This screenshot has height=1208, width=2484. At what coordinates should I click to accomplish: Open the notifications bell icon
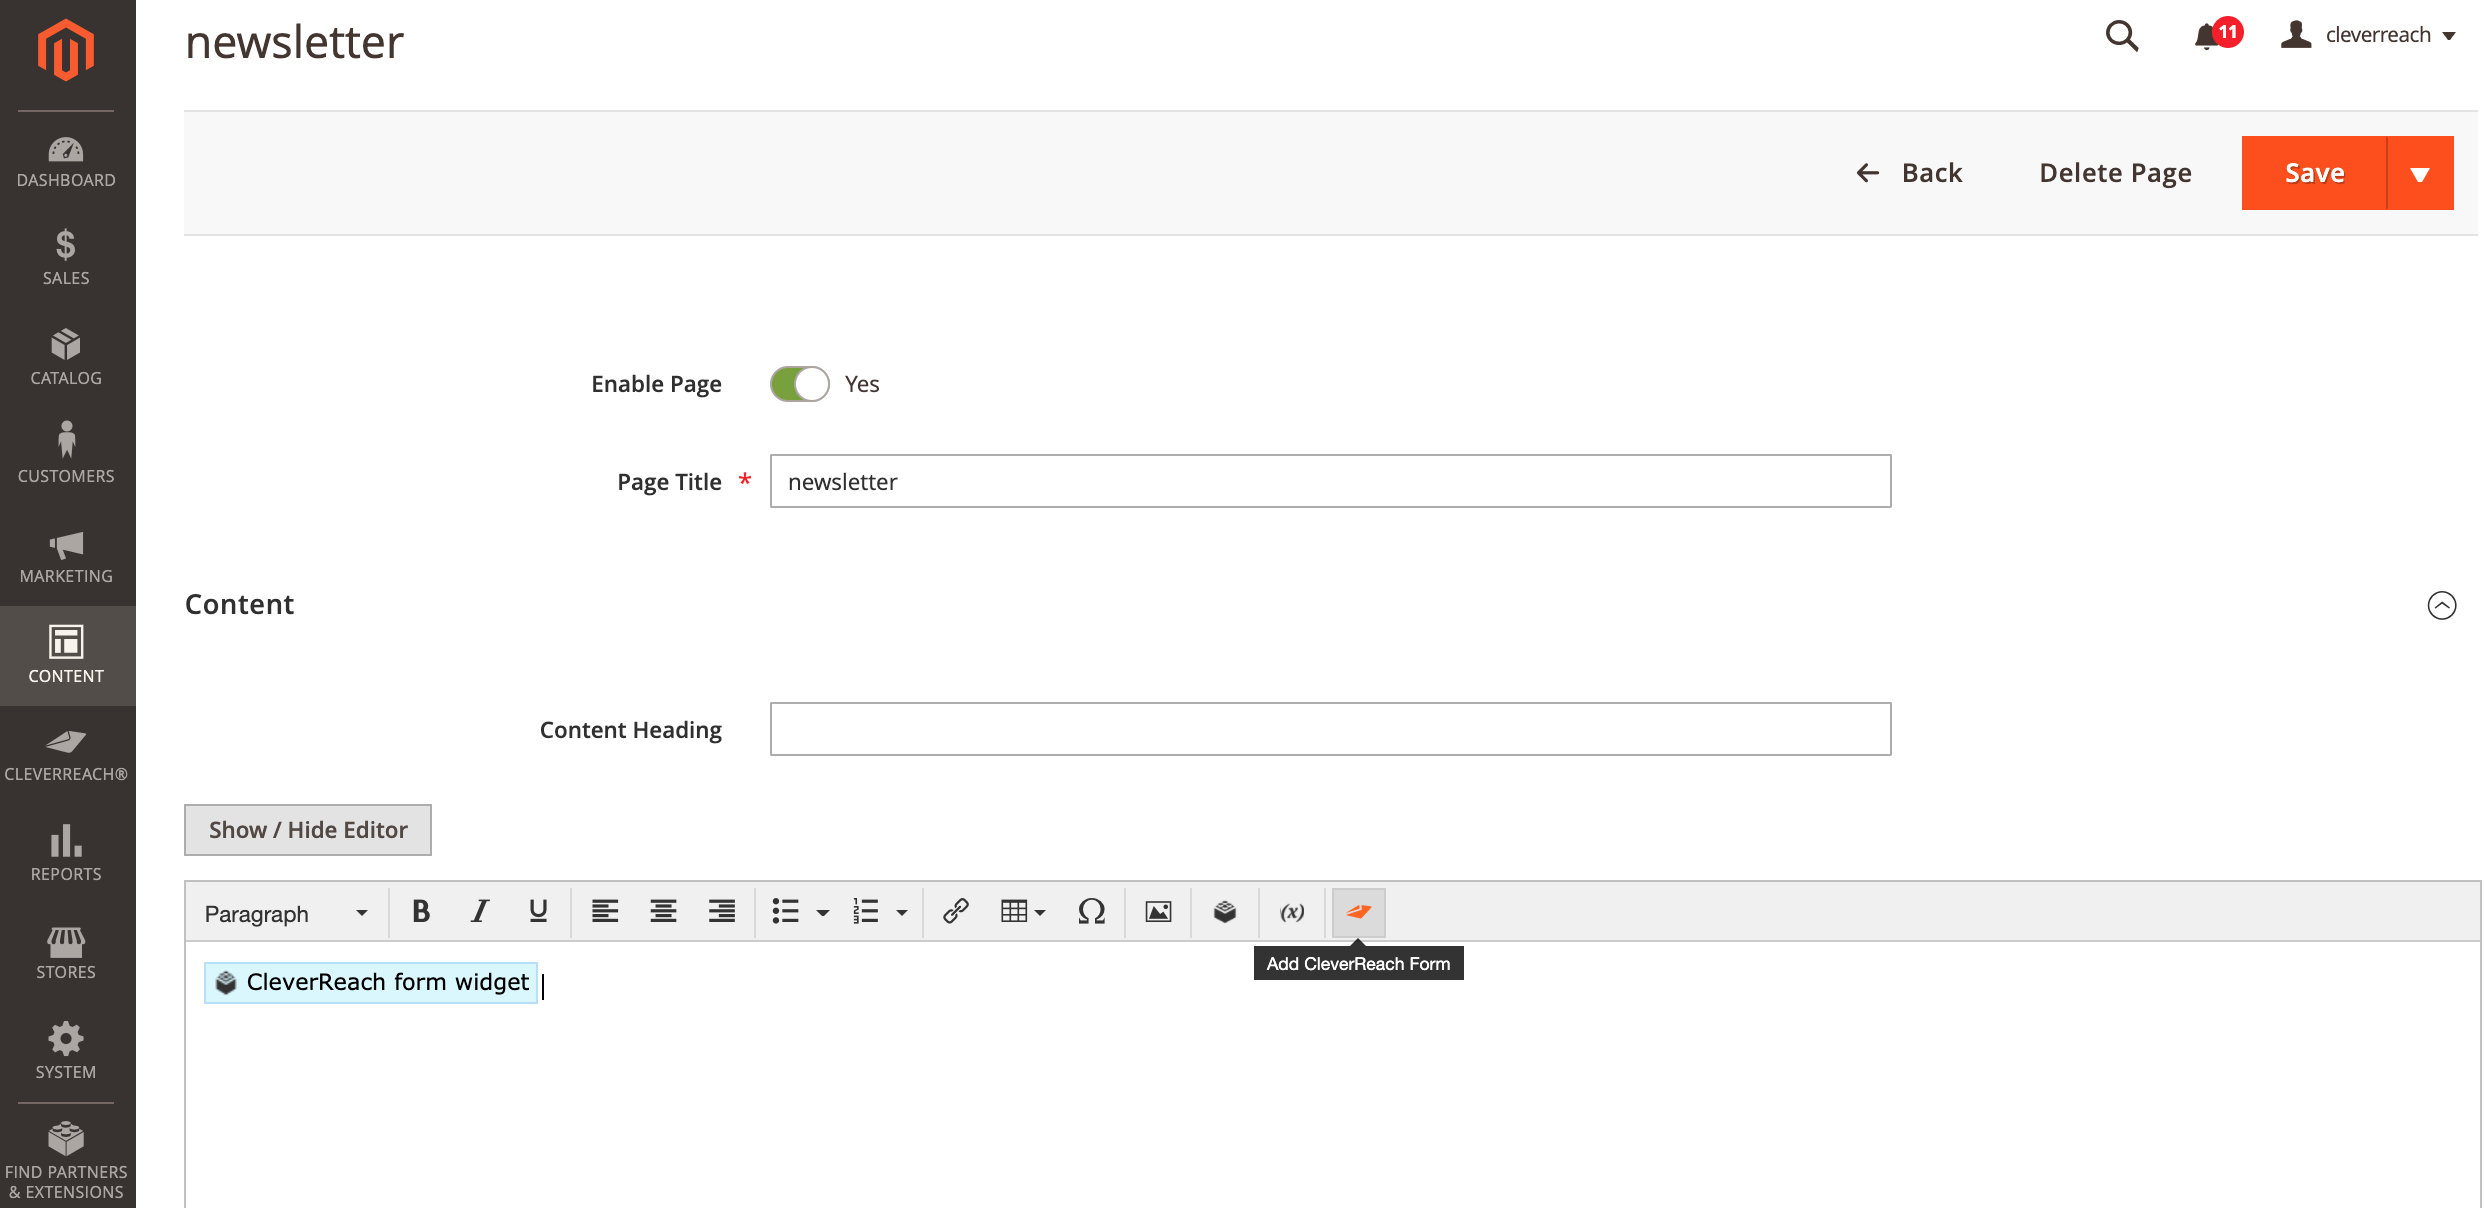point(2206,37)
